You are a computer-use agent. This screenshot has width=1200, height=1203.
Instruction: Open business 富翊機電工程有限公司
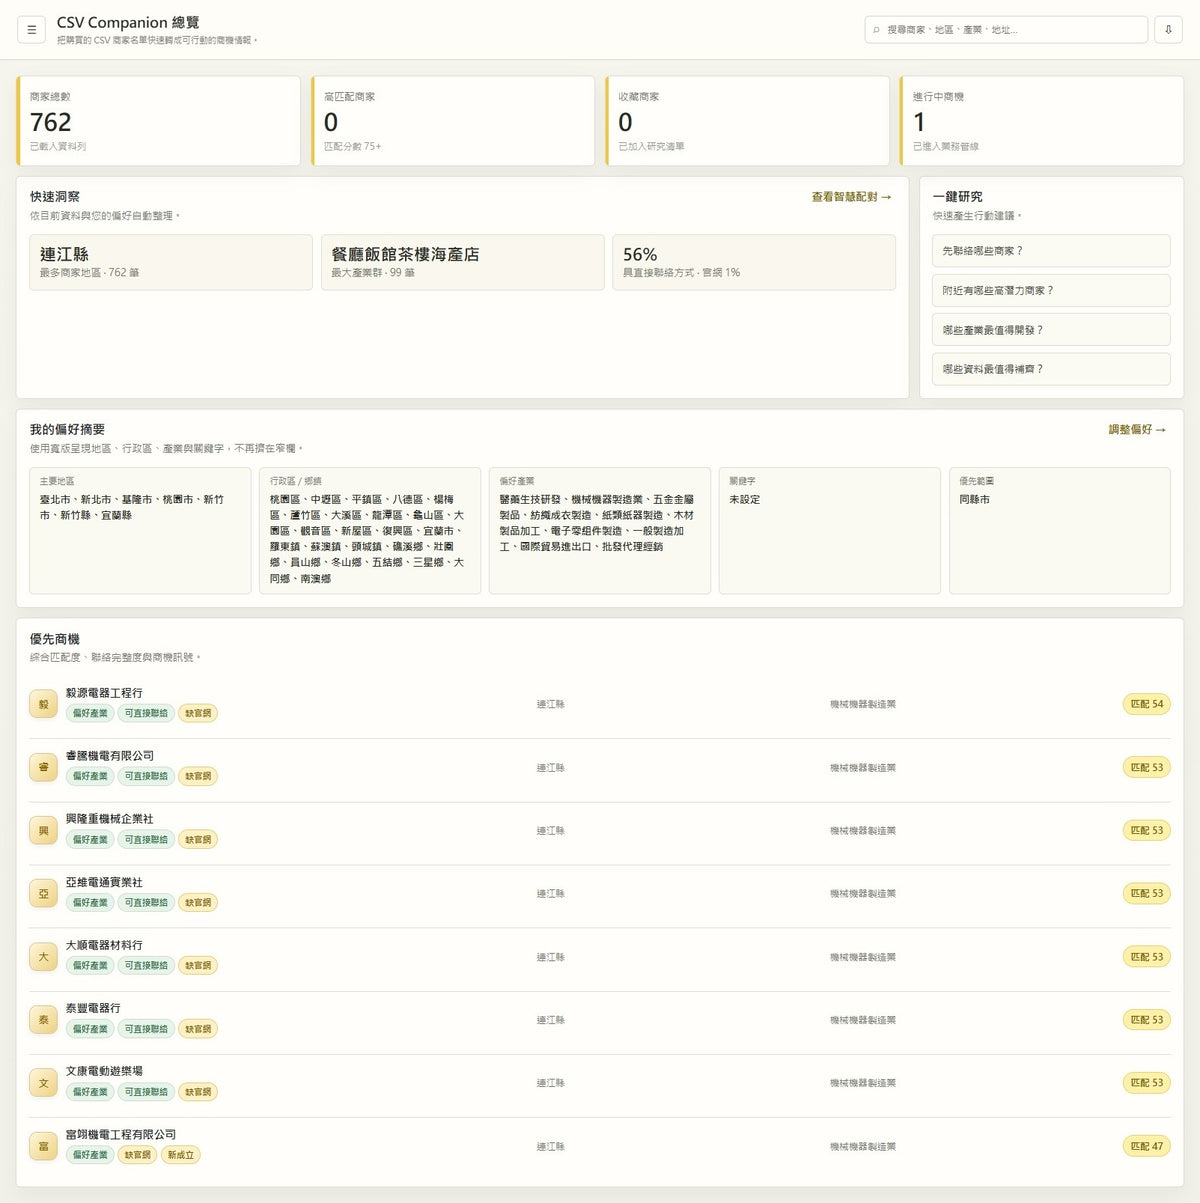(x=121, y=1134)
